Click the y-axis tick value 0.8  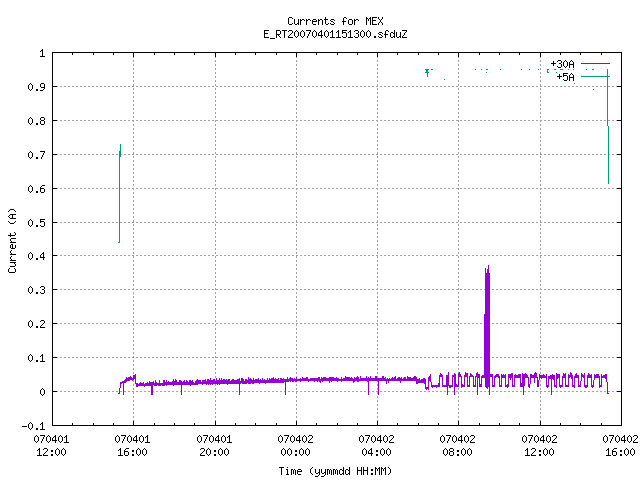tap(36, 121)
